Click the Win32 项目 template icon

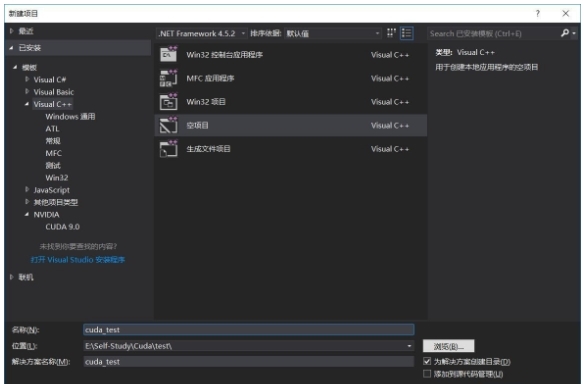pyautogui.click(x=168, y=102)
